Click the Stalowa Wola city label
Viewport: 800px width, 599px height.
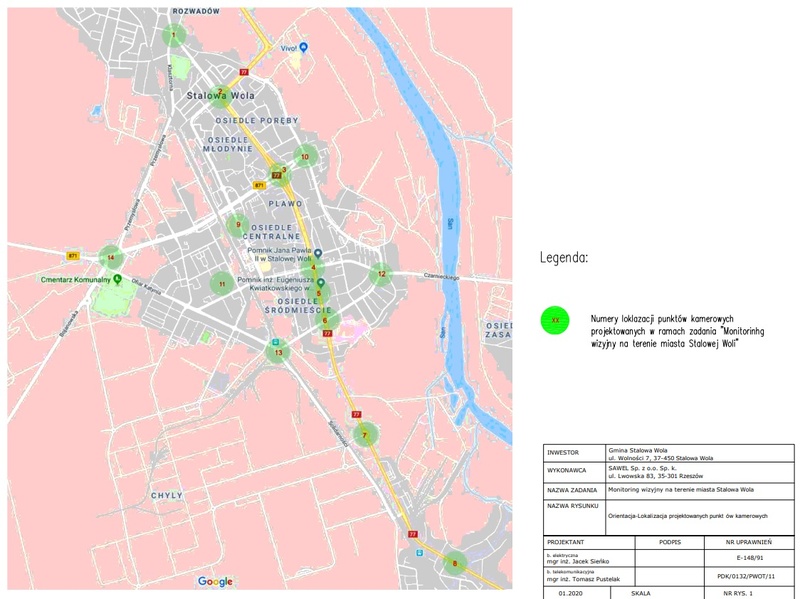pyautogui.click(x=219, y=96)
